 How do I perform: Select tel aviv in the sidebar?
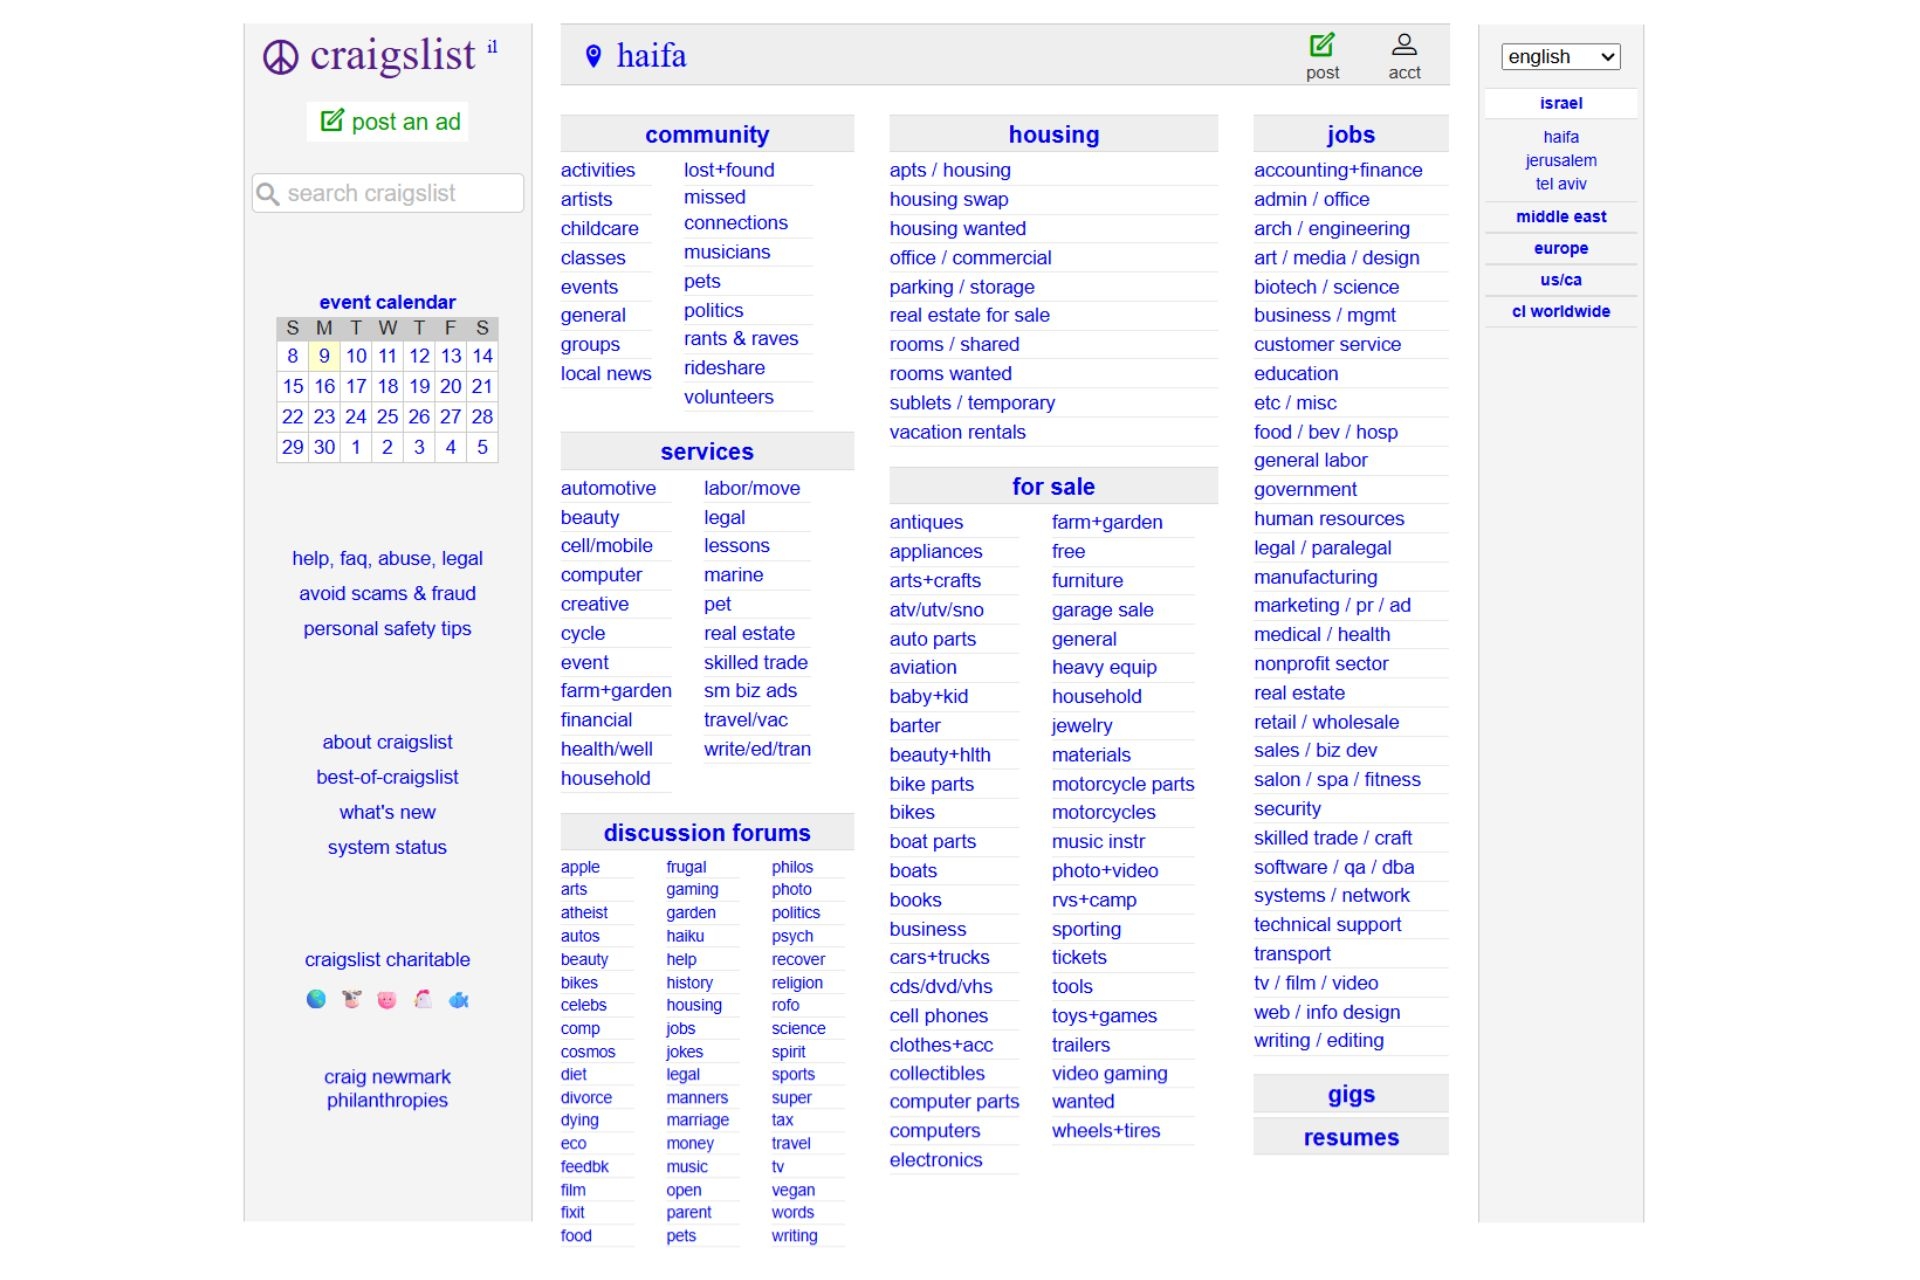coord(1560,184)
